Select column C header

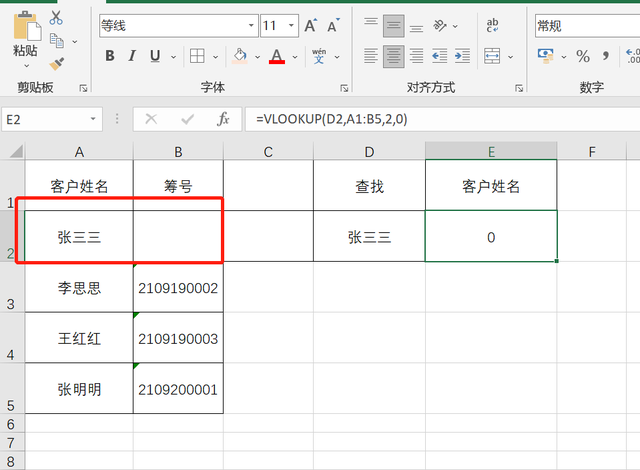(x=268, y=152)
